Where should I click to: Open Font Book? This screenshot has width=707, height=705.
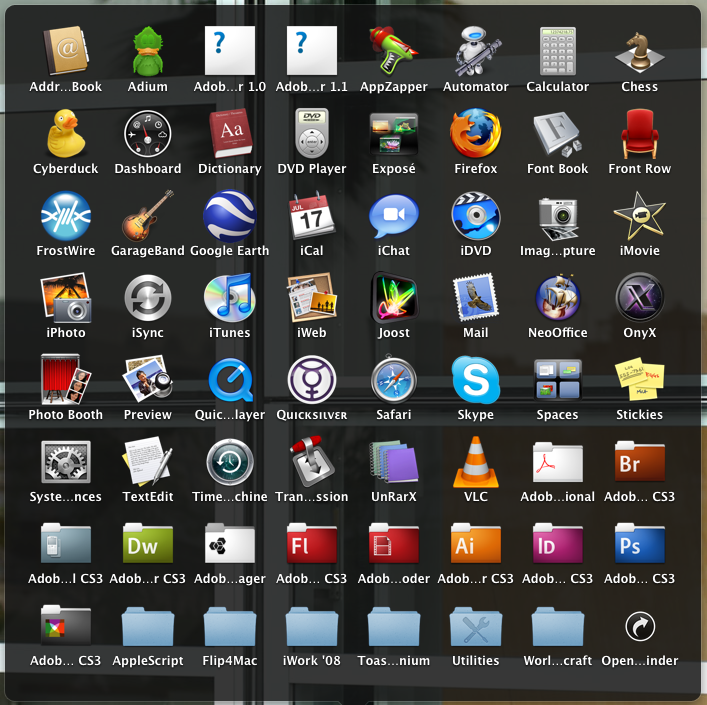[558, 134]
